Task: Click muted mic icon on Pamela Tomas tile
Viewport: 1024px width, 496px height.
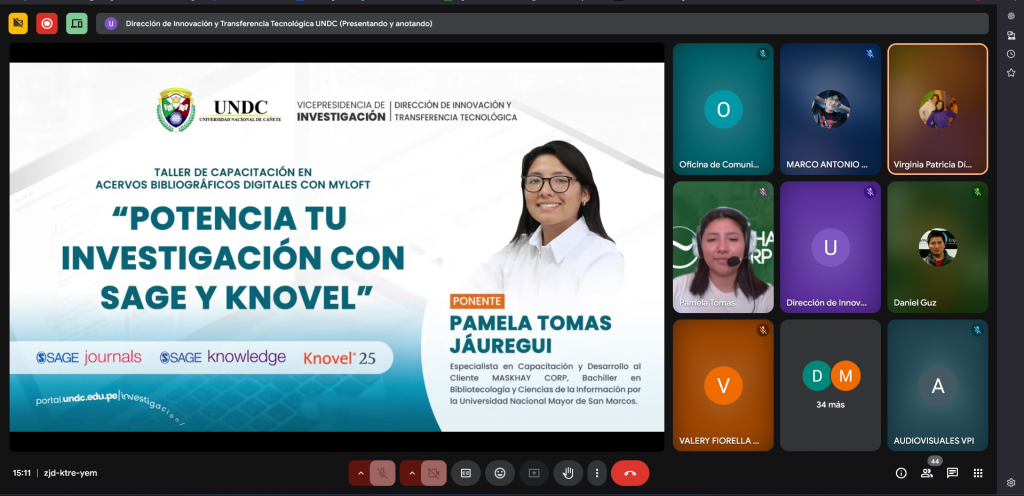Action: 763,192
